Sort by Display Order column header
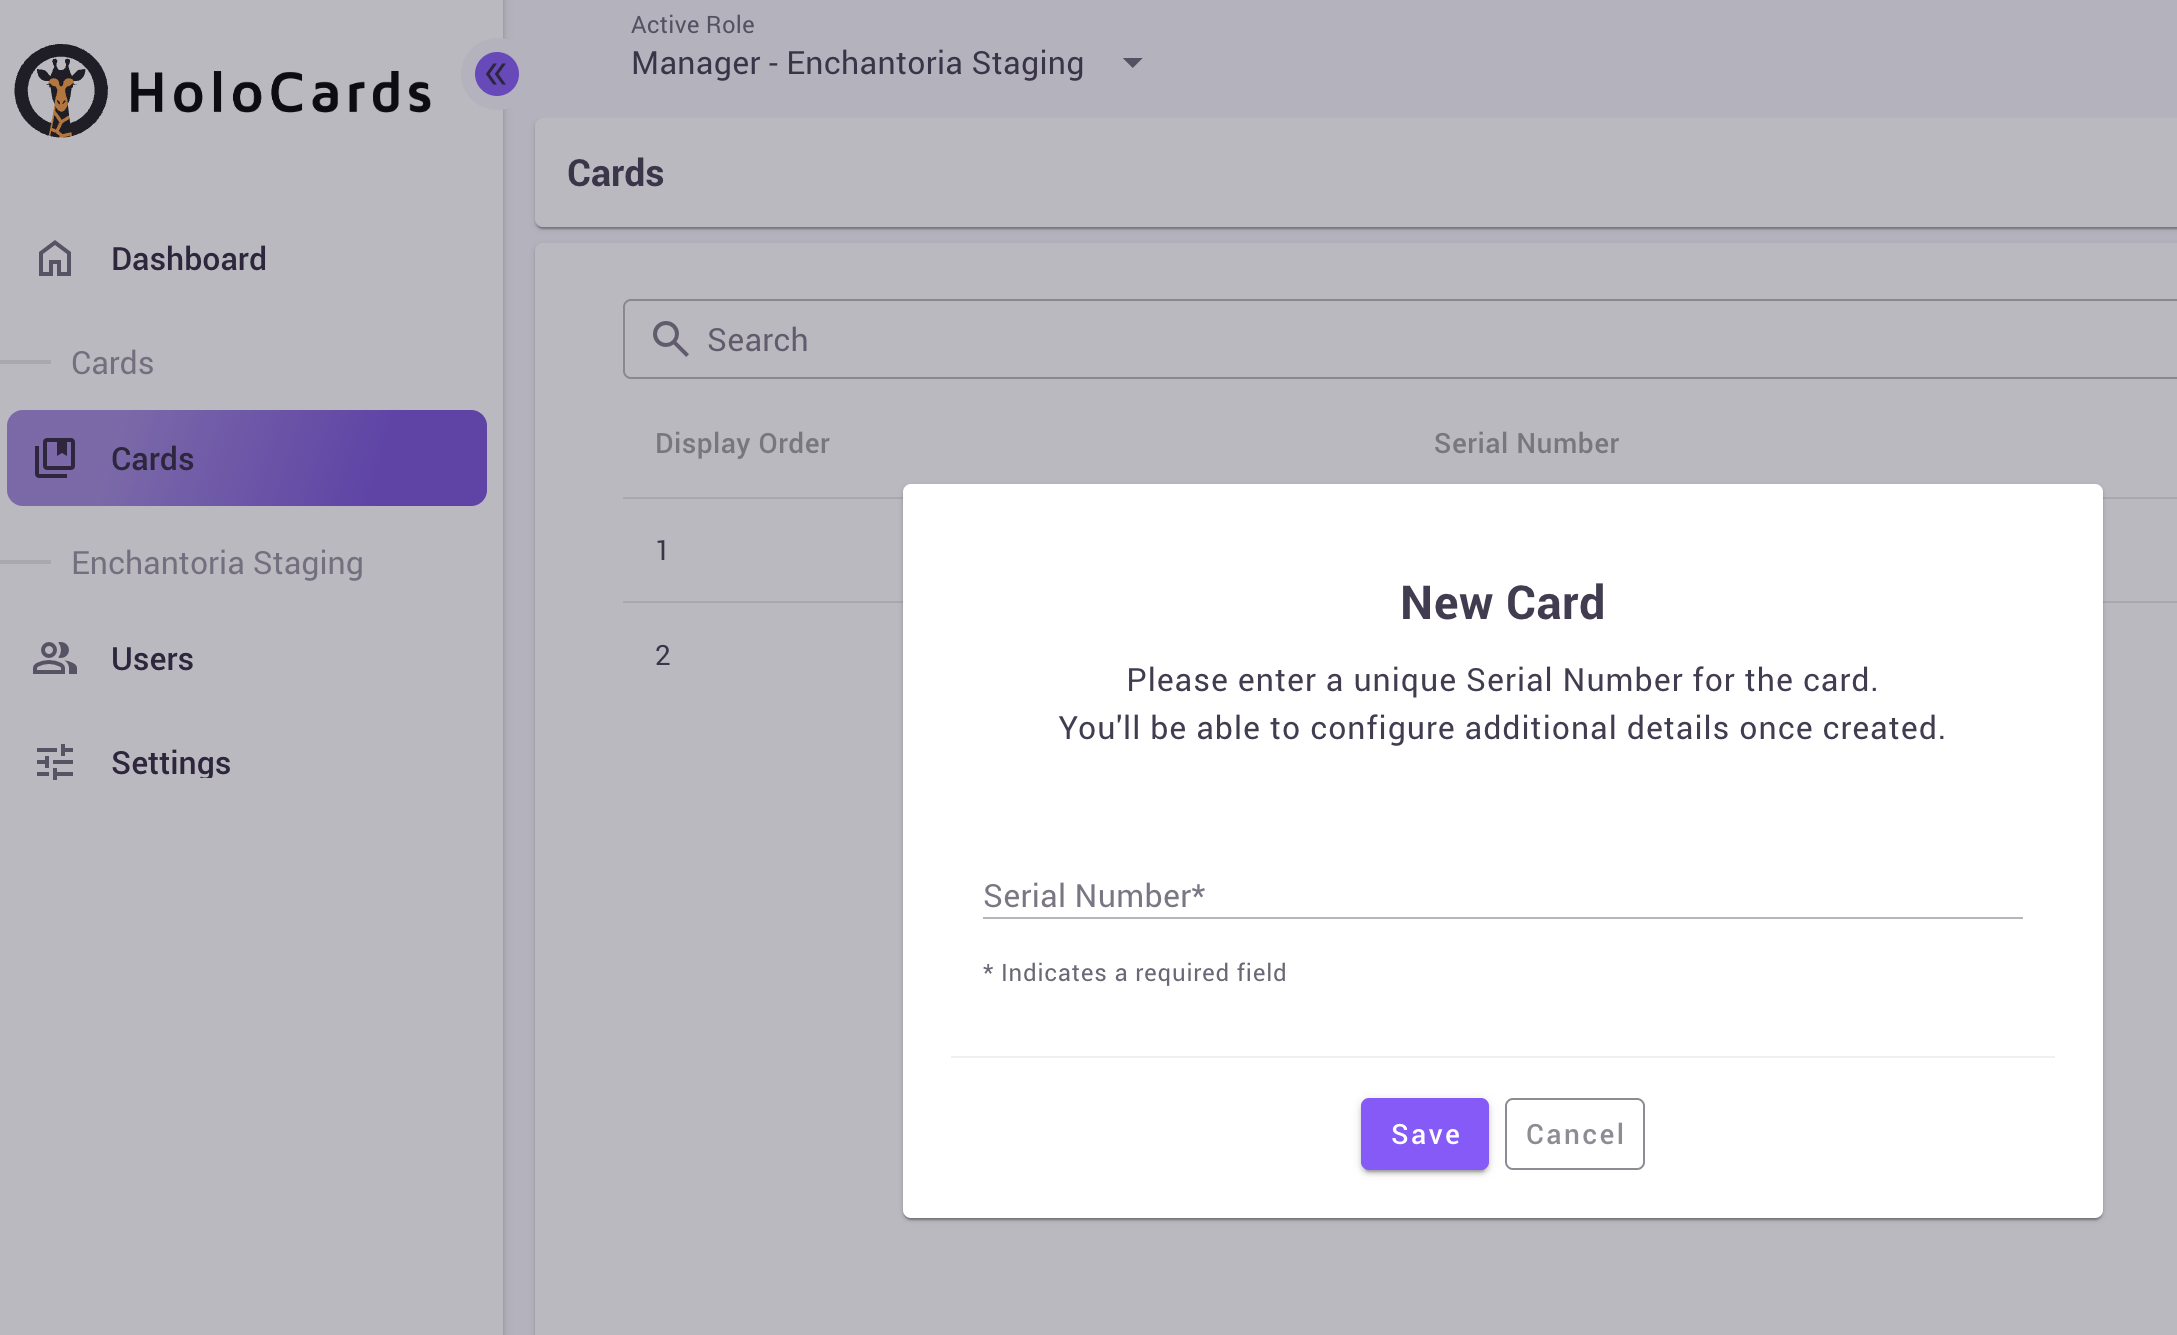This screenshot has height=1335, width=2177. pos(742,443)
